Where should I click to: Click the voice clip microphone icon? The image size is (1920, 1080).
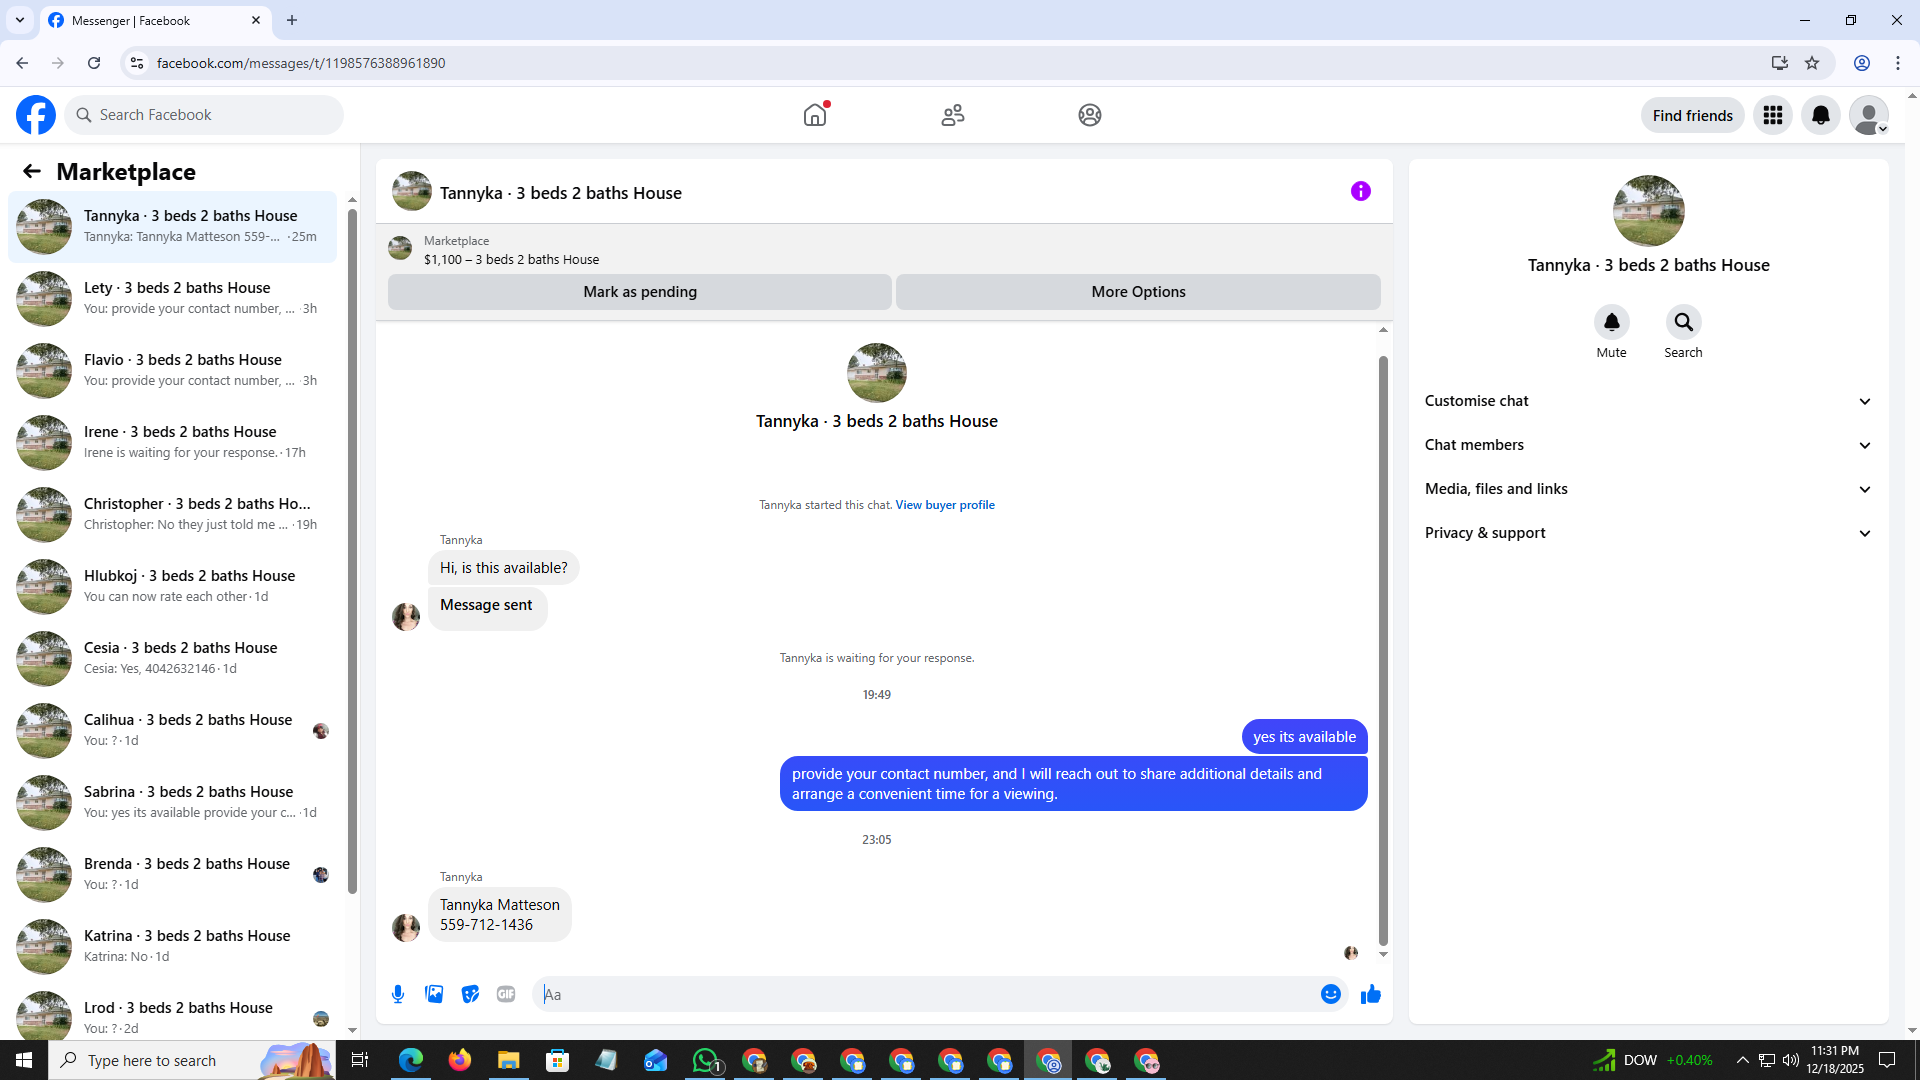pos(398,994)
